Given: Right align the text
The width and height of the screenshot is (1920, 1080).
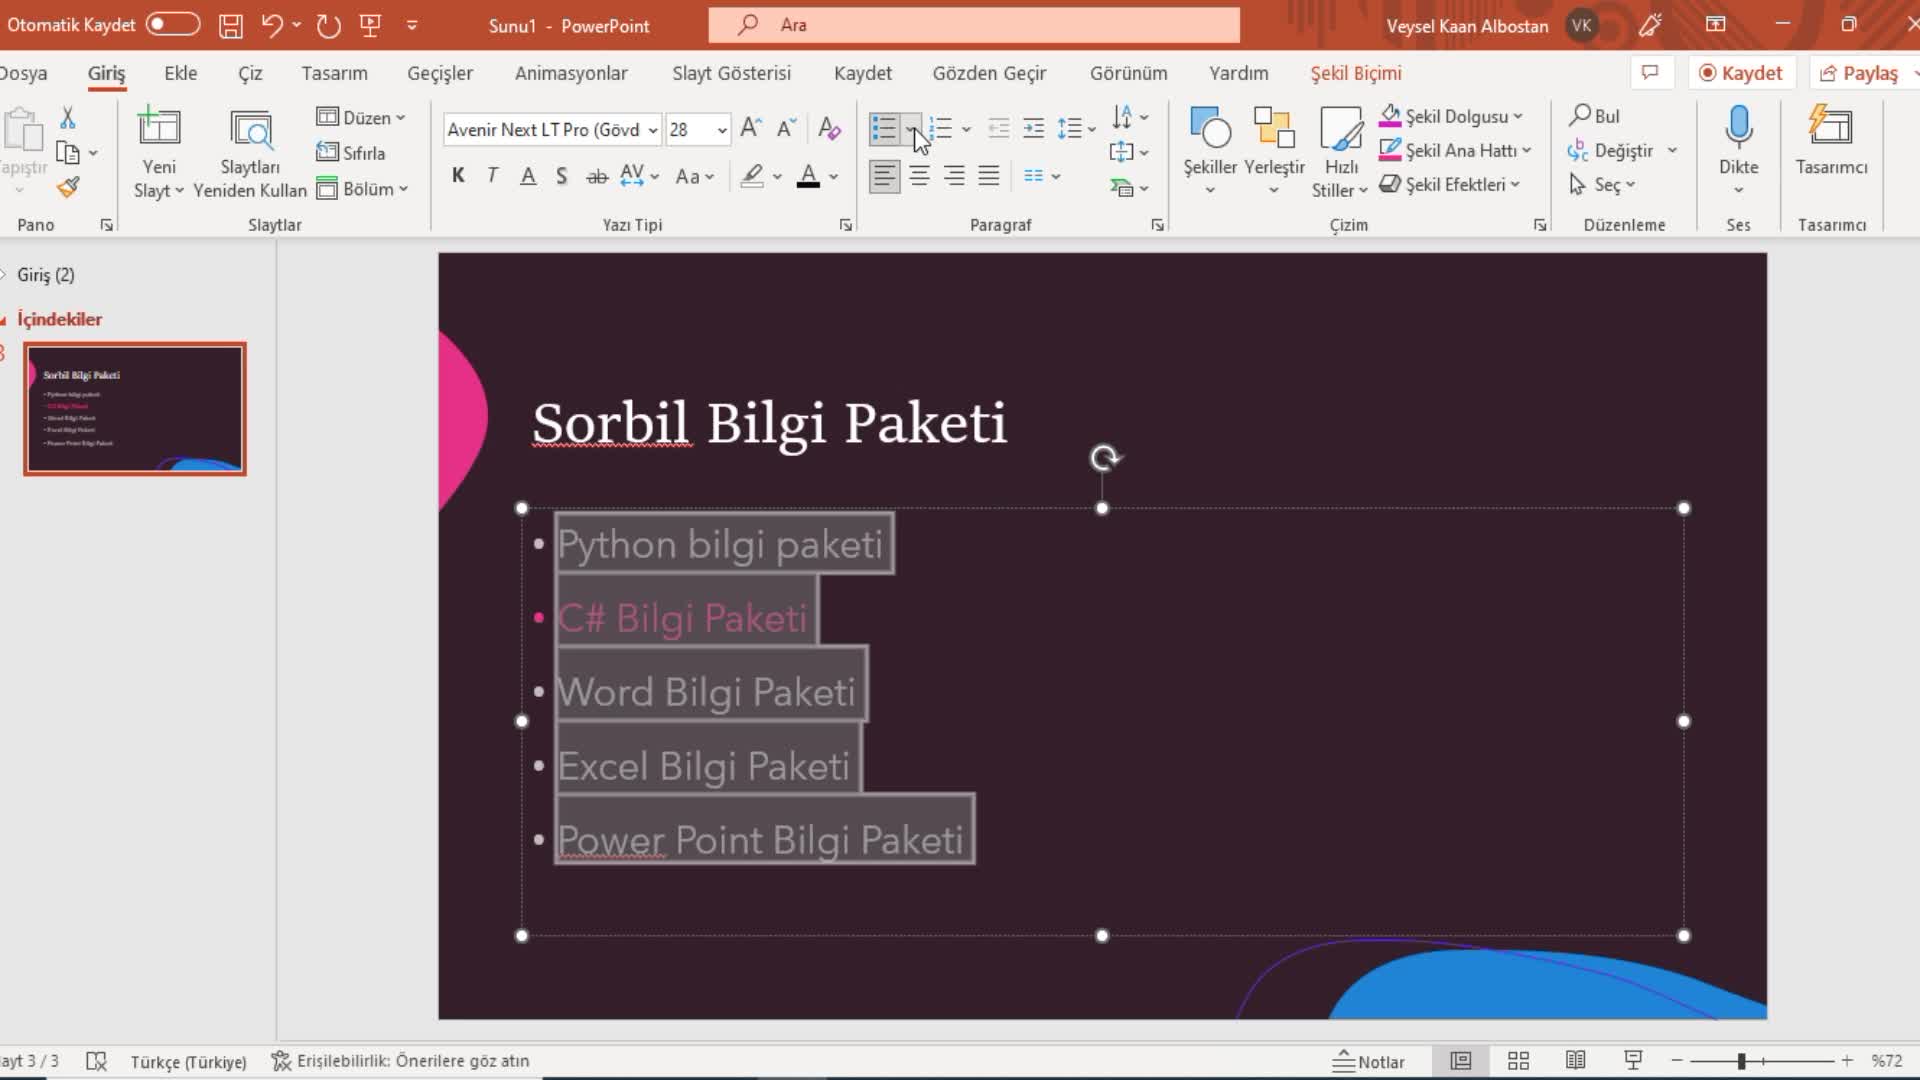Looking at the screenshot, I should click(x=955, y=176).
